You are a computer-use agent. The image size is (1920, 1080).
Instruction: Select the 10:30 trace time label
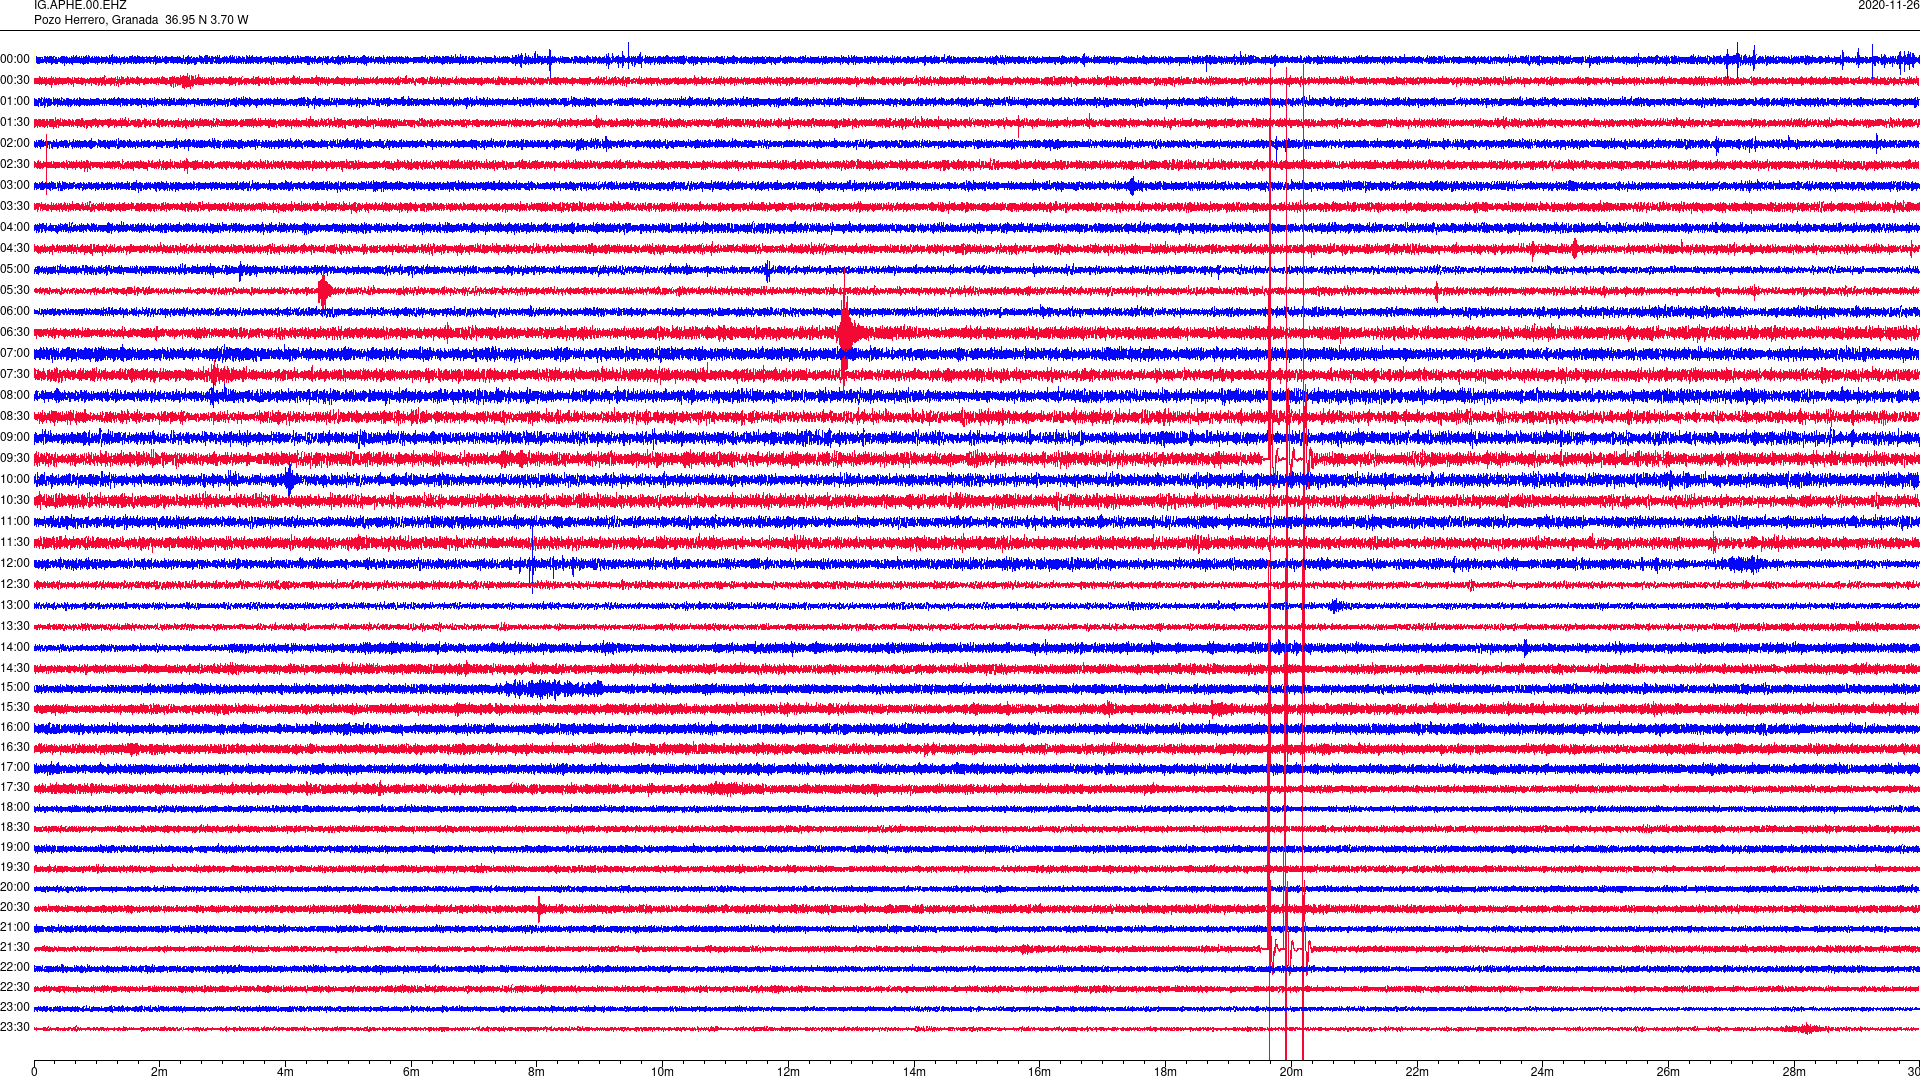click(15, 500)
